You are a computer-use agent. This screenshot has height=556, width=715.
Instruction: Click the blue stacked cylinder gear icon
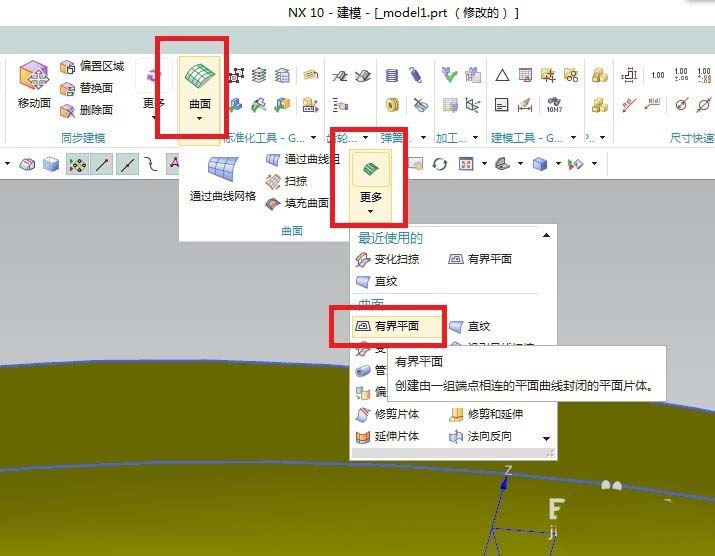[x=392, y=75]
